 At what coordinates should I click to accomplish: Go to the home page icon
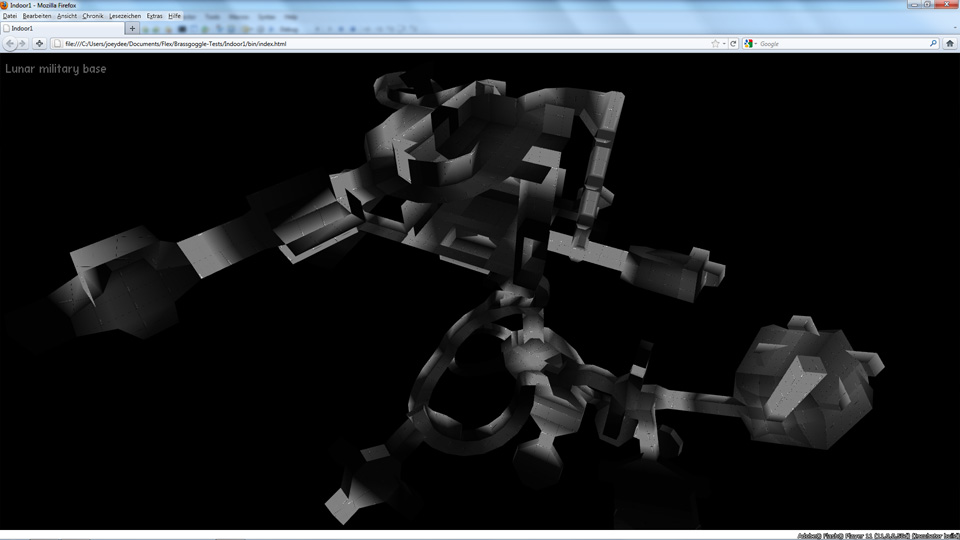click(949, 44)
